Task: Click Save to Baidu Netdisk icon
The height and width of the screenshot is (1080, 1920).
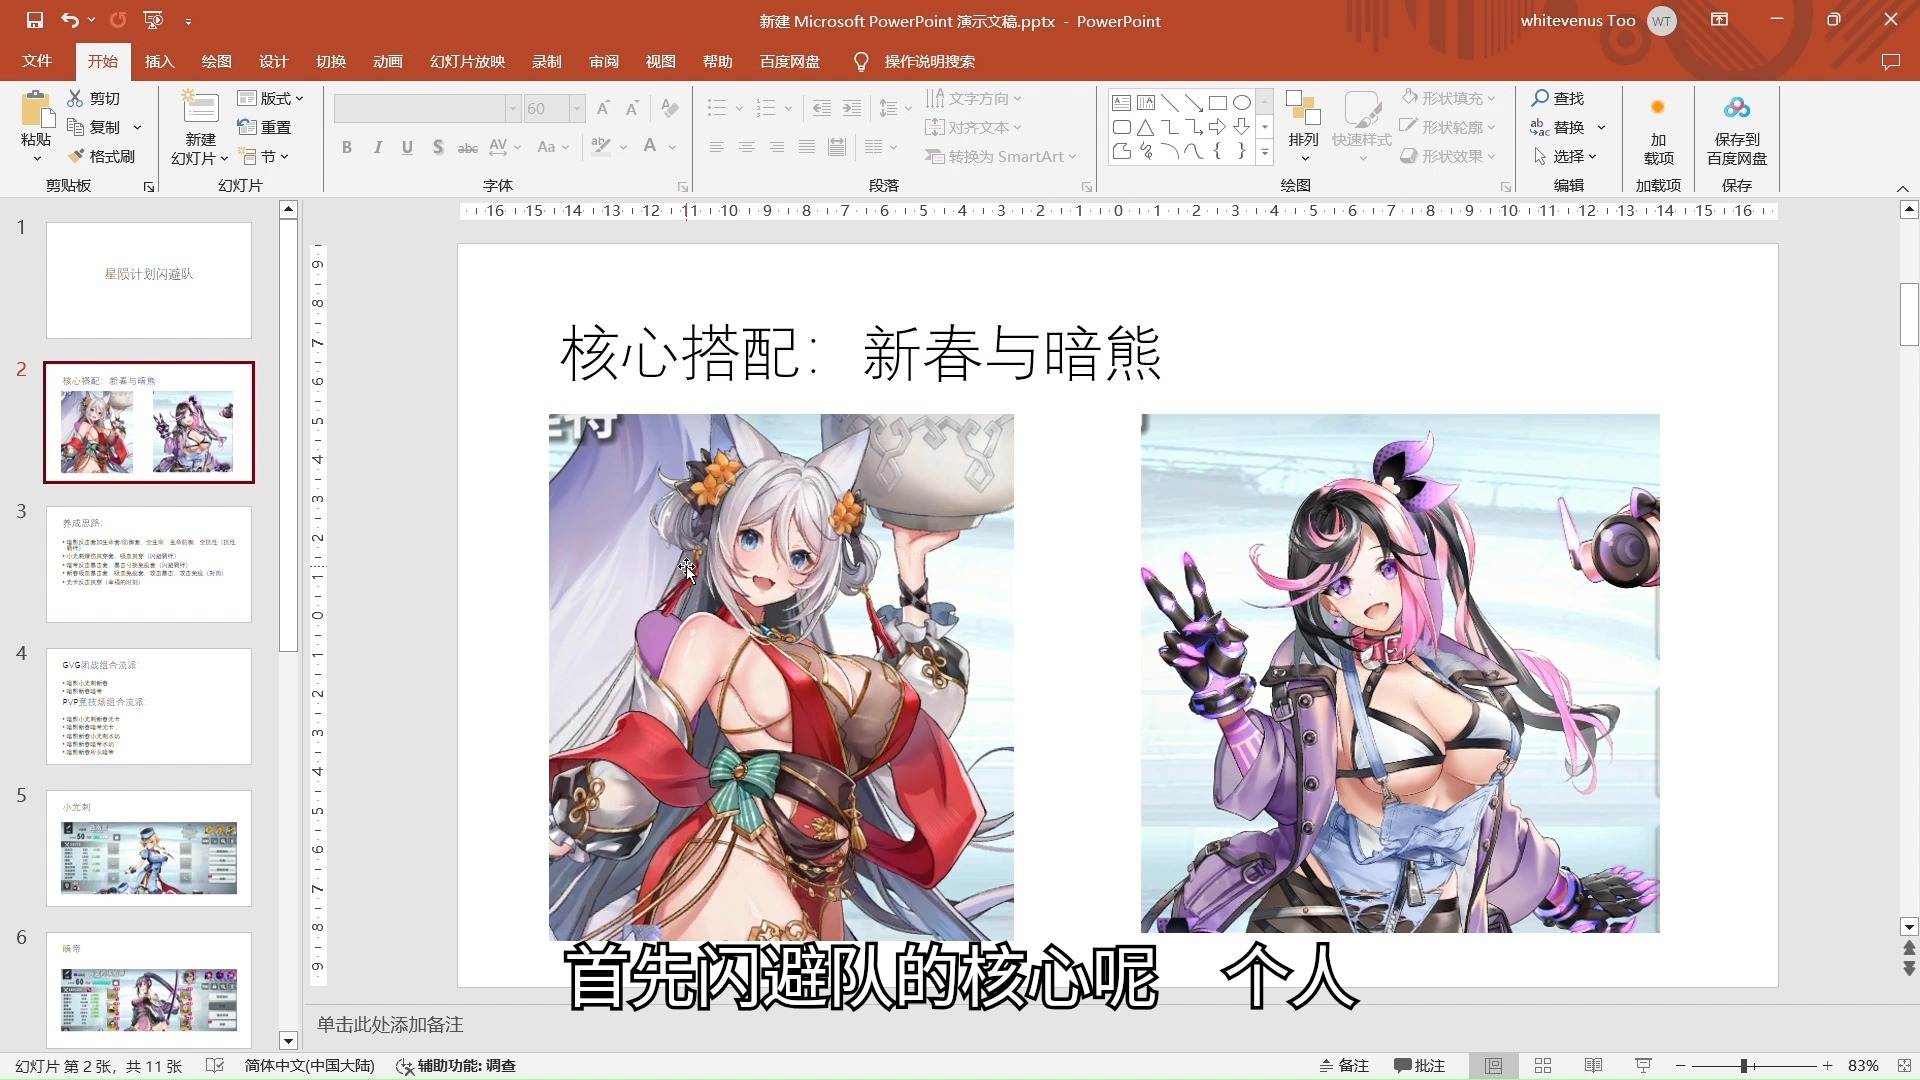Action: [1737, 108]
